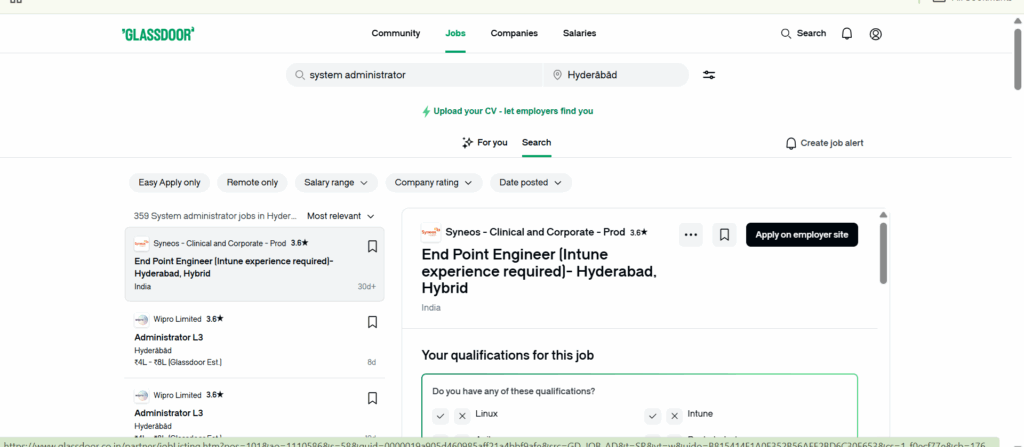Open the Search option in header
Image resolution: width=1024 pixels, height=447 pixels.
tap(803, 33)
